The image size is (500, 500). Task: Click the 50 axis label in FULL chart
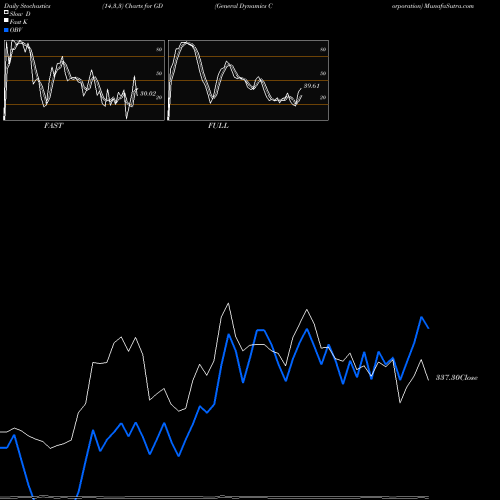click(x=323, y=73)
